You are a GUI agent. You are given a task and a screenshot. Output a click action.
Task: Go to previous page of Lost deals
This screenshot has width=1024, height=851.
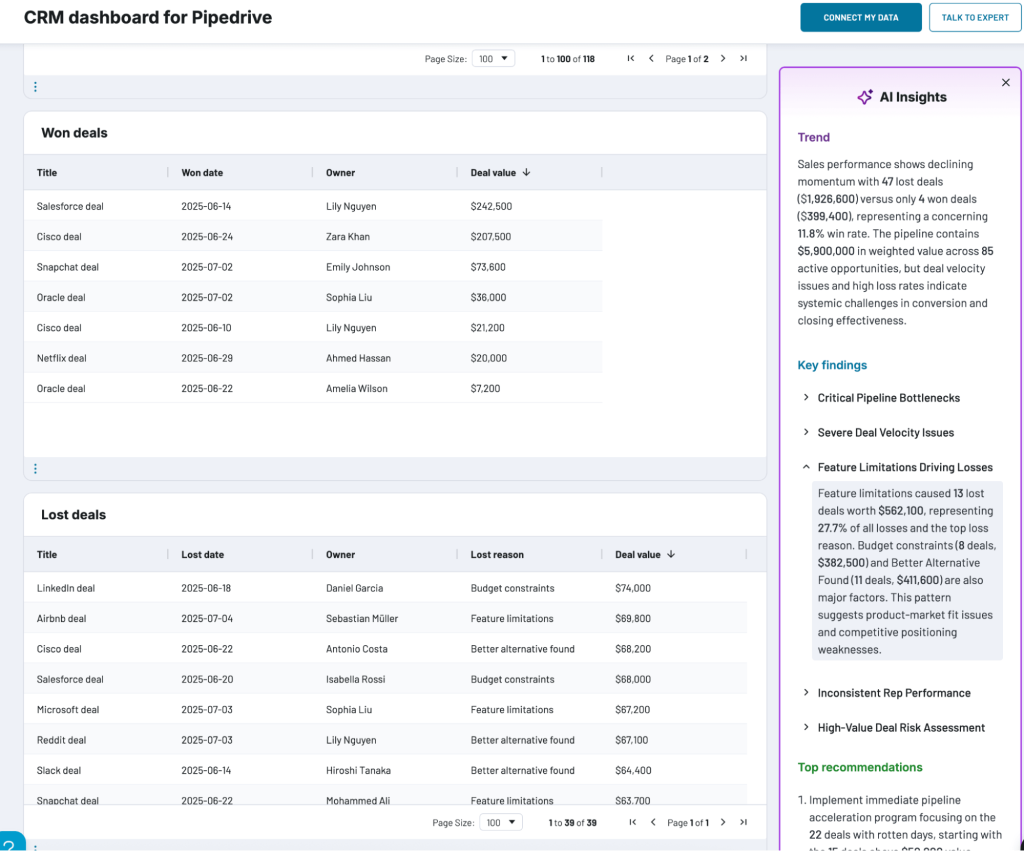(653, 822)
